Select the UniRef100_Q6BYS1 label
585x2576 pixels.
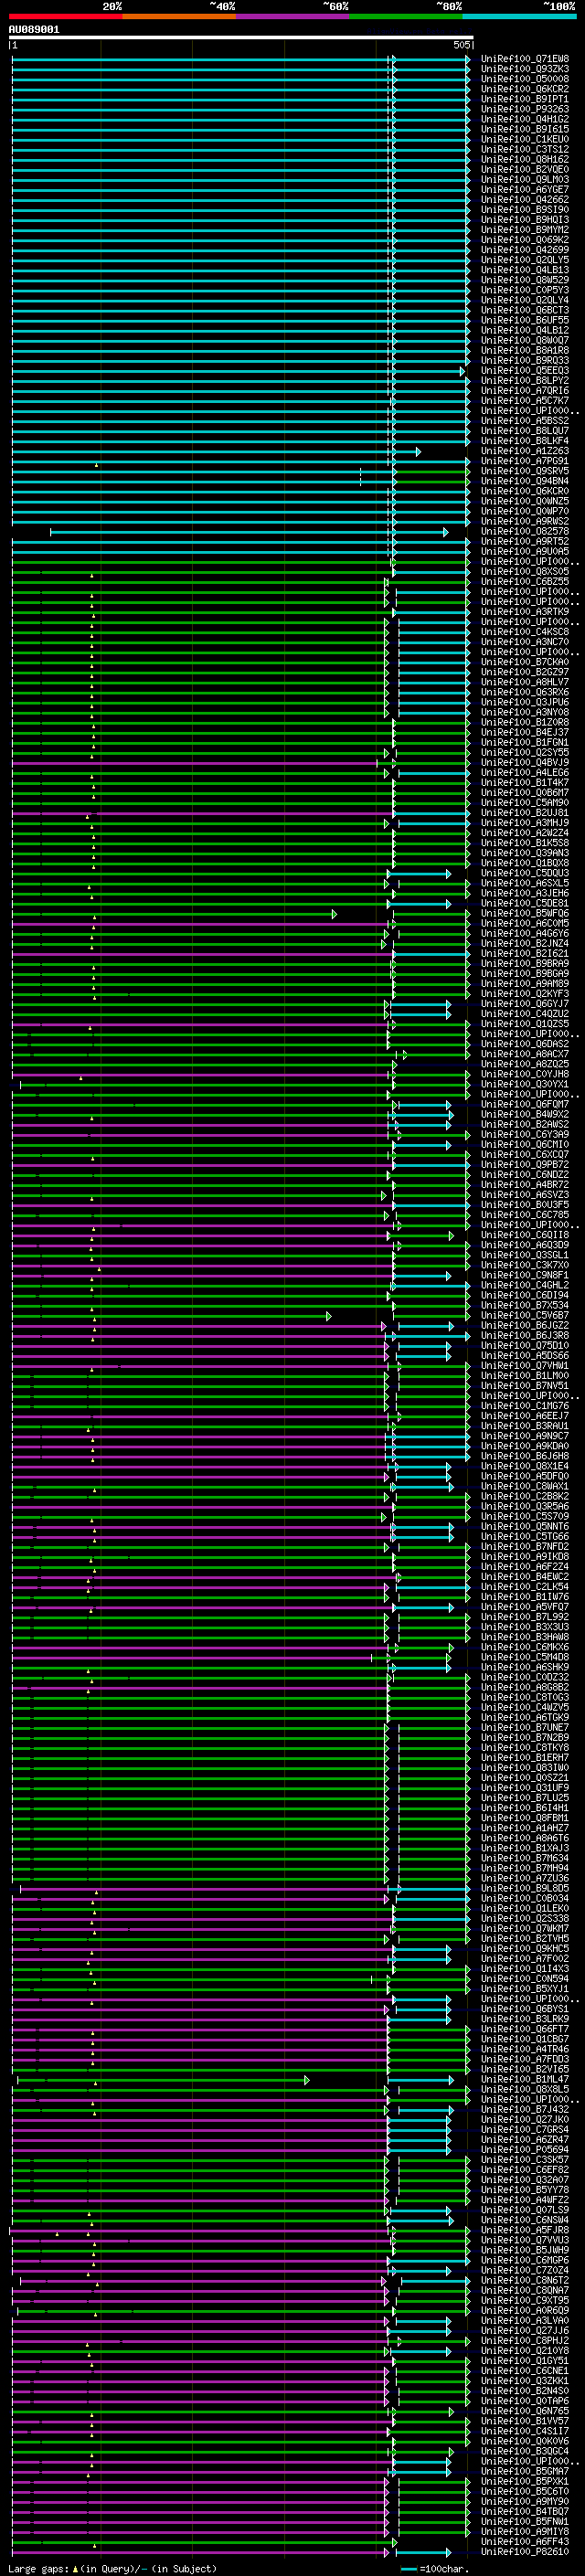[525, 2009]
